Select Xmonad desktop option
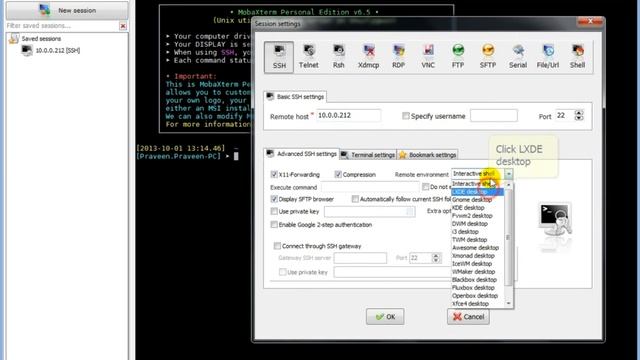Image resolution: width=640 pixels, height=360 pixels. (x=478, y=256)
